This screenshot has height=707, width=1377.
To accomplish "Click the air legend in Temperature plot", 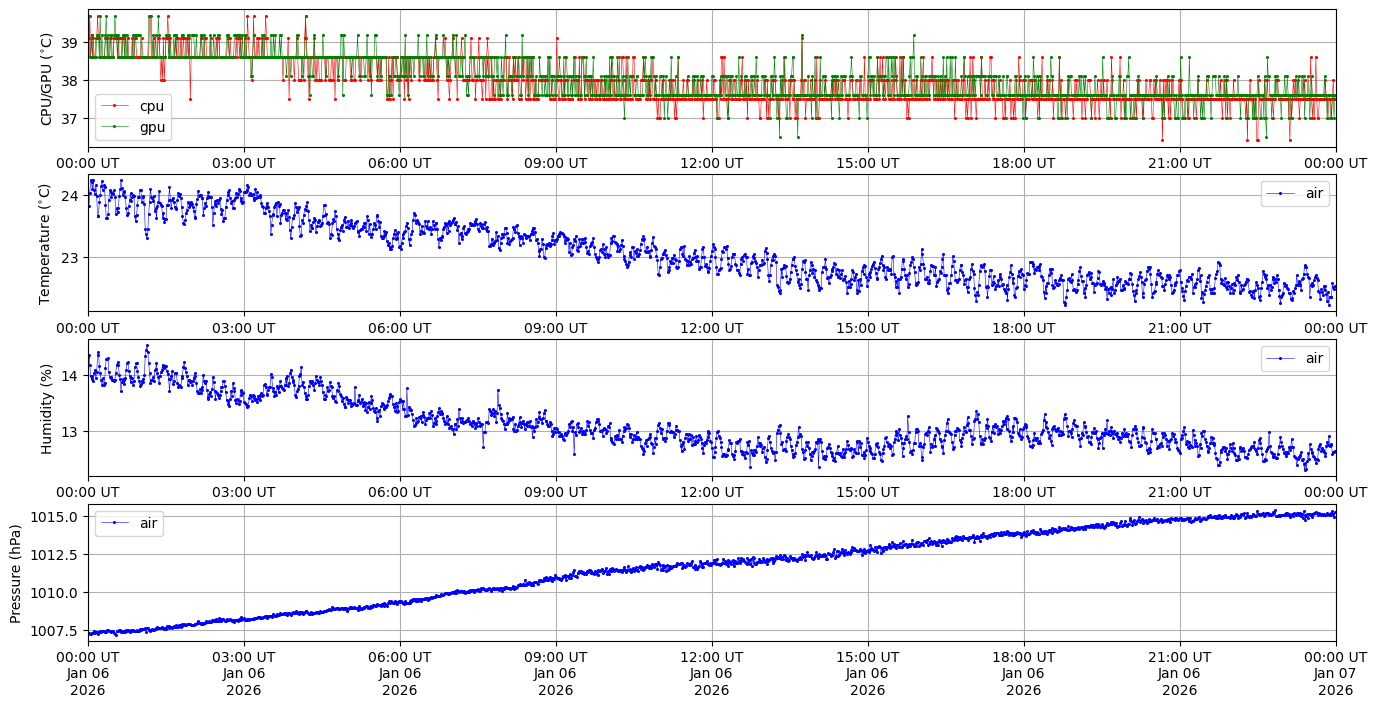I will pos(1295,194).
